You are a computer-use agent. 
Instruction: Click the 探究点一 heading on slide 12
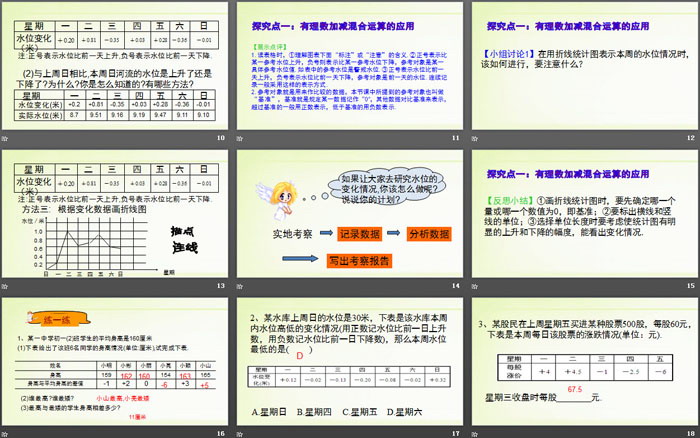[x=568, y=26]
